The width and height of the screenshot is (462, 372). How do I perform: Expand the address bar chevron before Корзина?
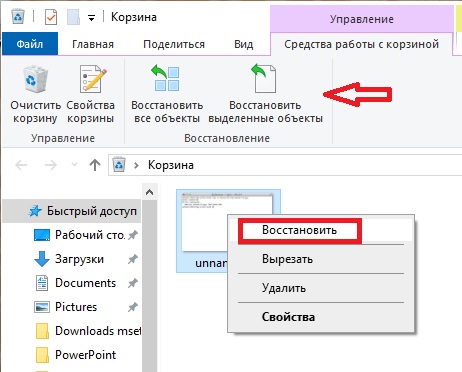click(x=136, y=165)
